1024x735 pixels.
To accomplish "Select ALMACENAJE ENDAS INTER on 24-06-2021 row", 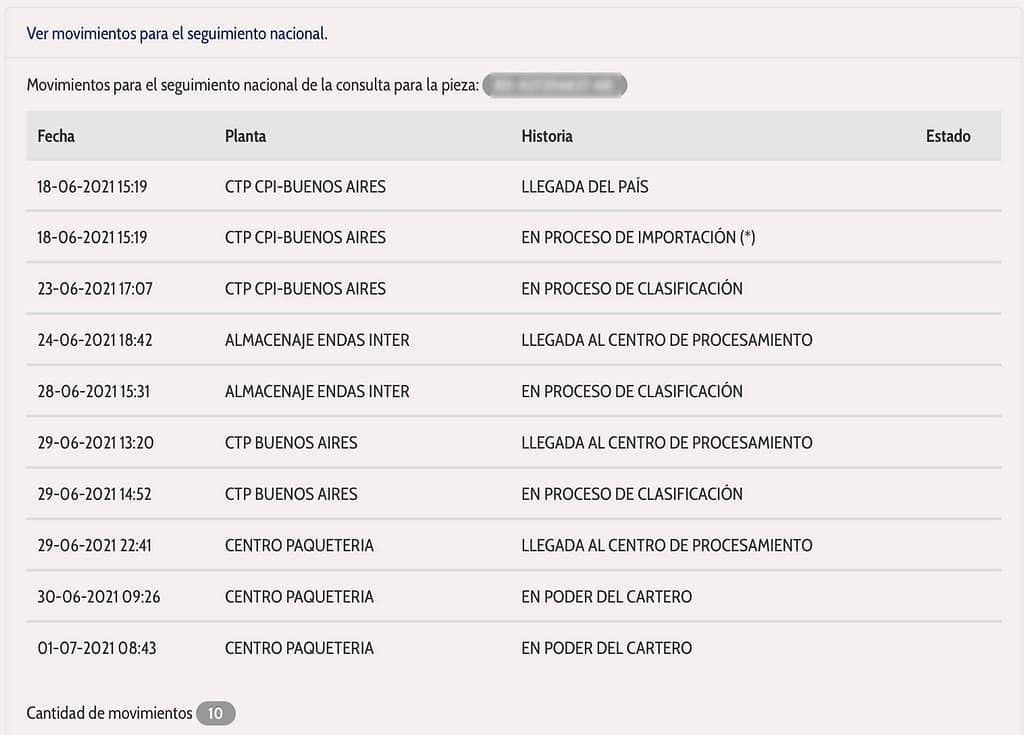I will [317, 340].
